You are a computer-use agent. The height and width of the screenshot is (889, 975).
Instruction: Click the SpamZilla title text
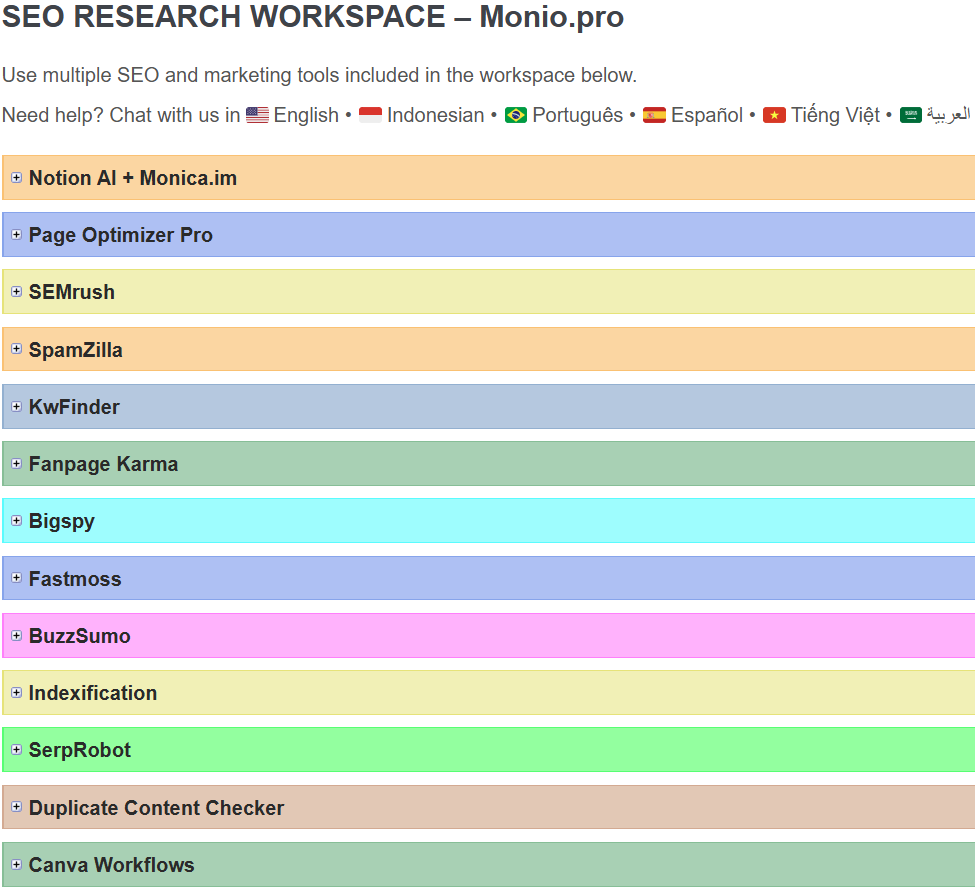pyautogui.click(x=75, y=349)
